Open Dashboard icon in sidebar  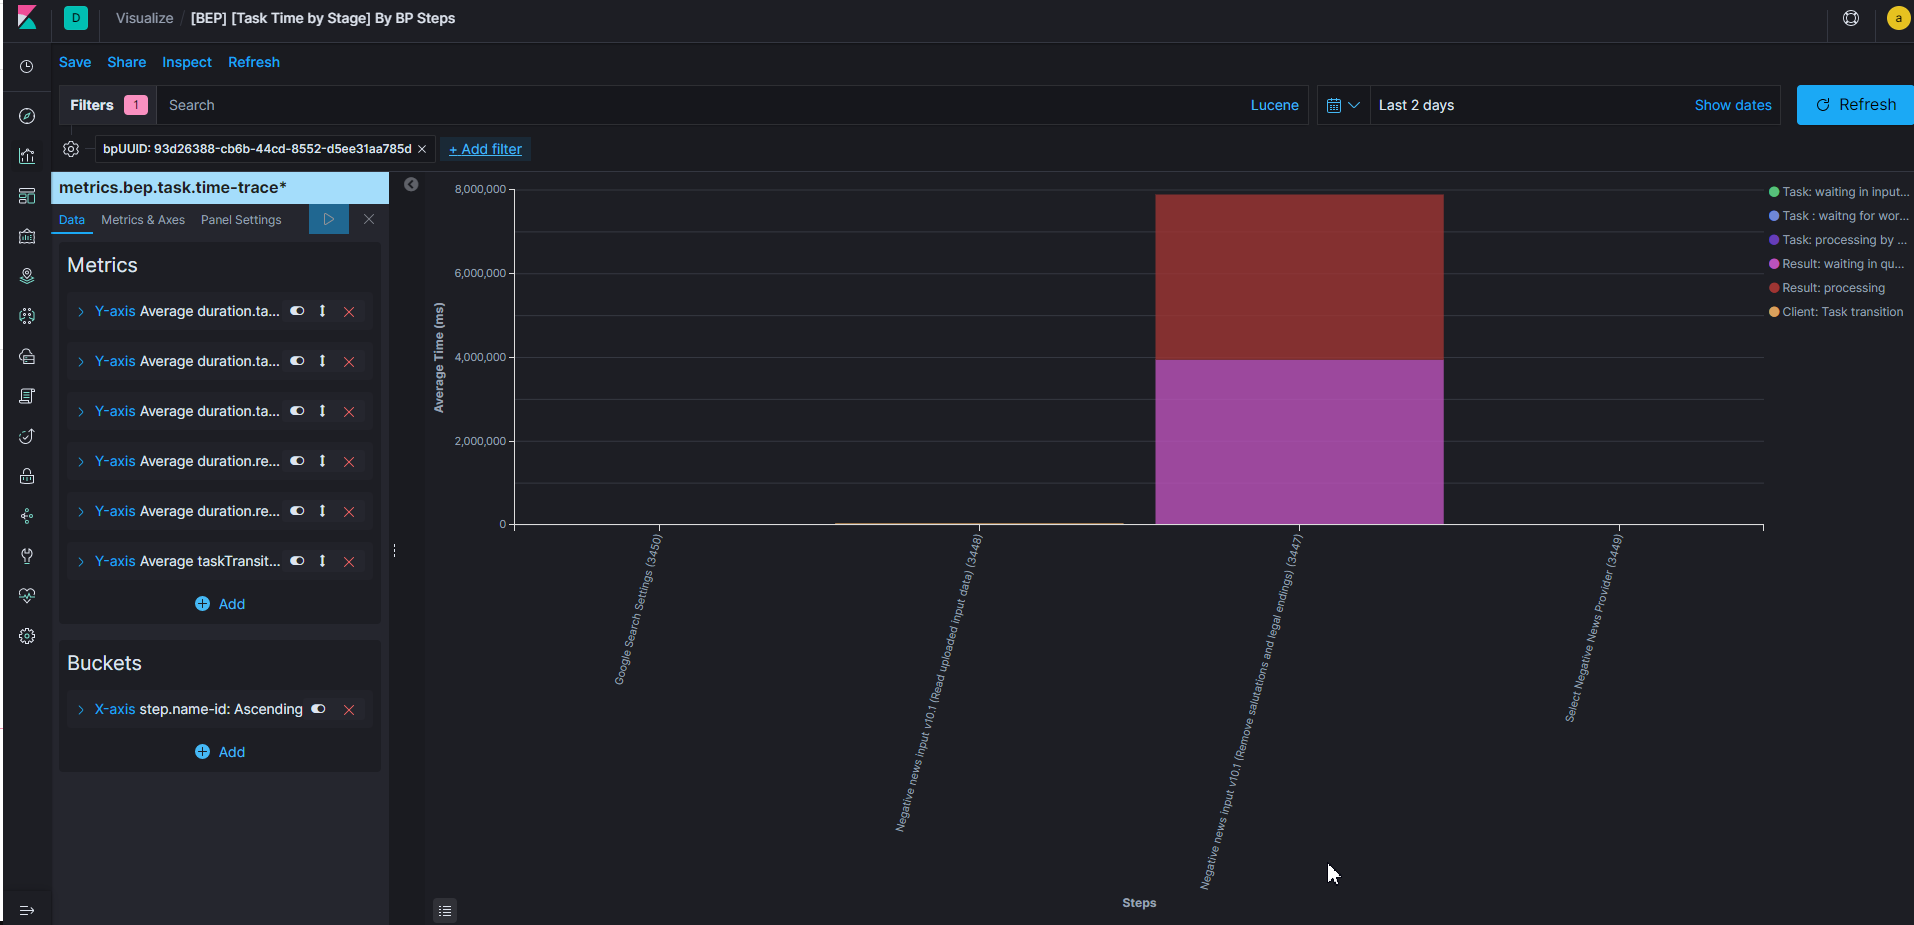click(27, 196)
